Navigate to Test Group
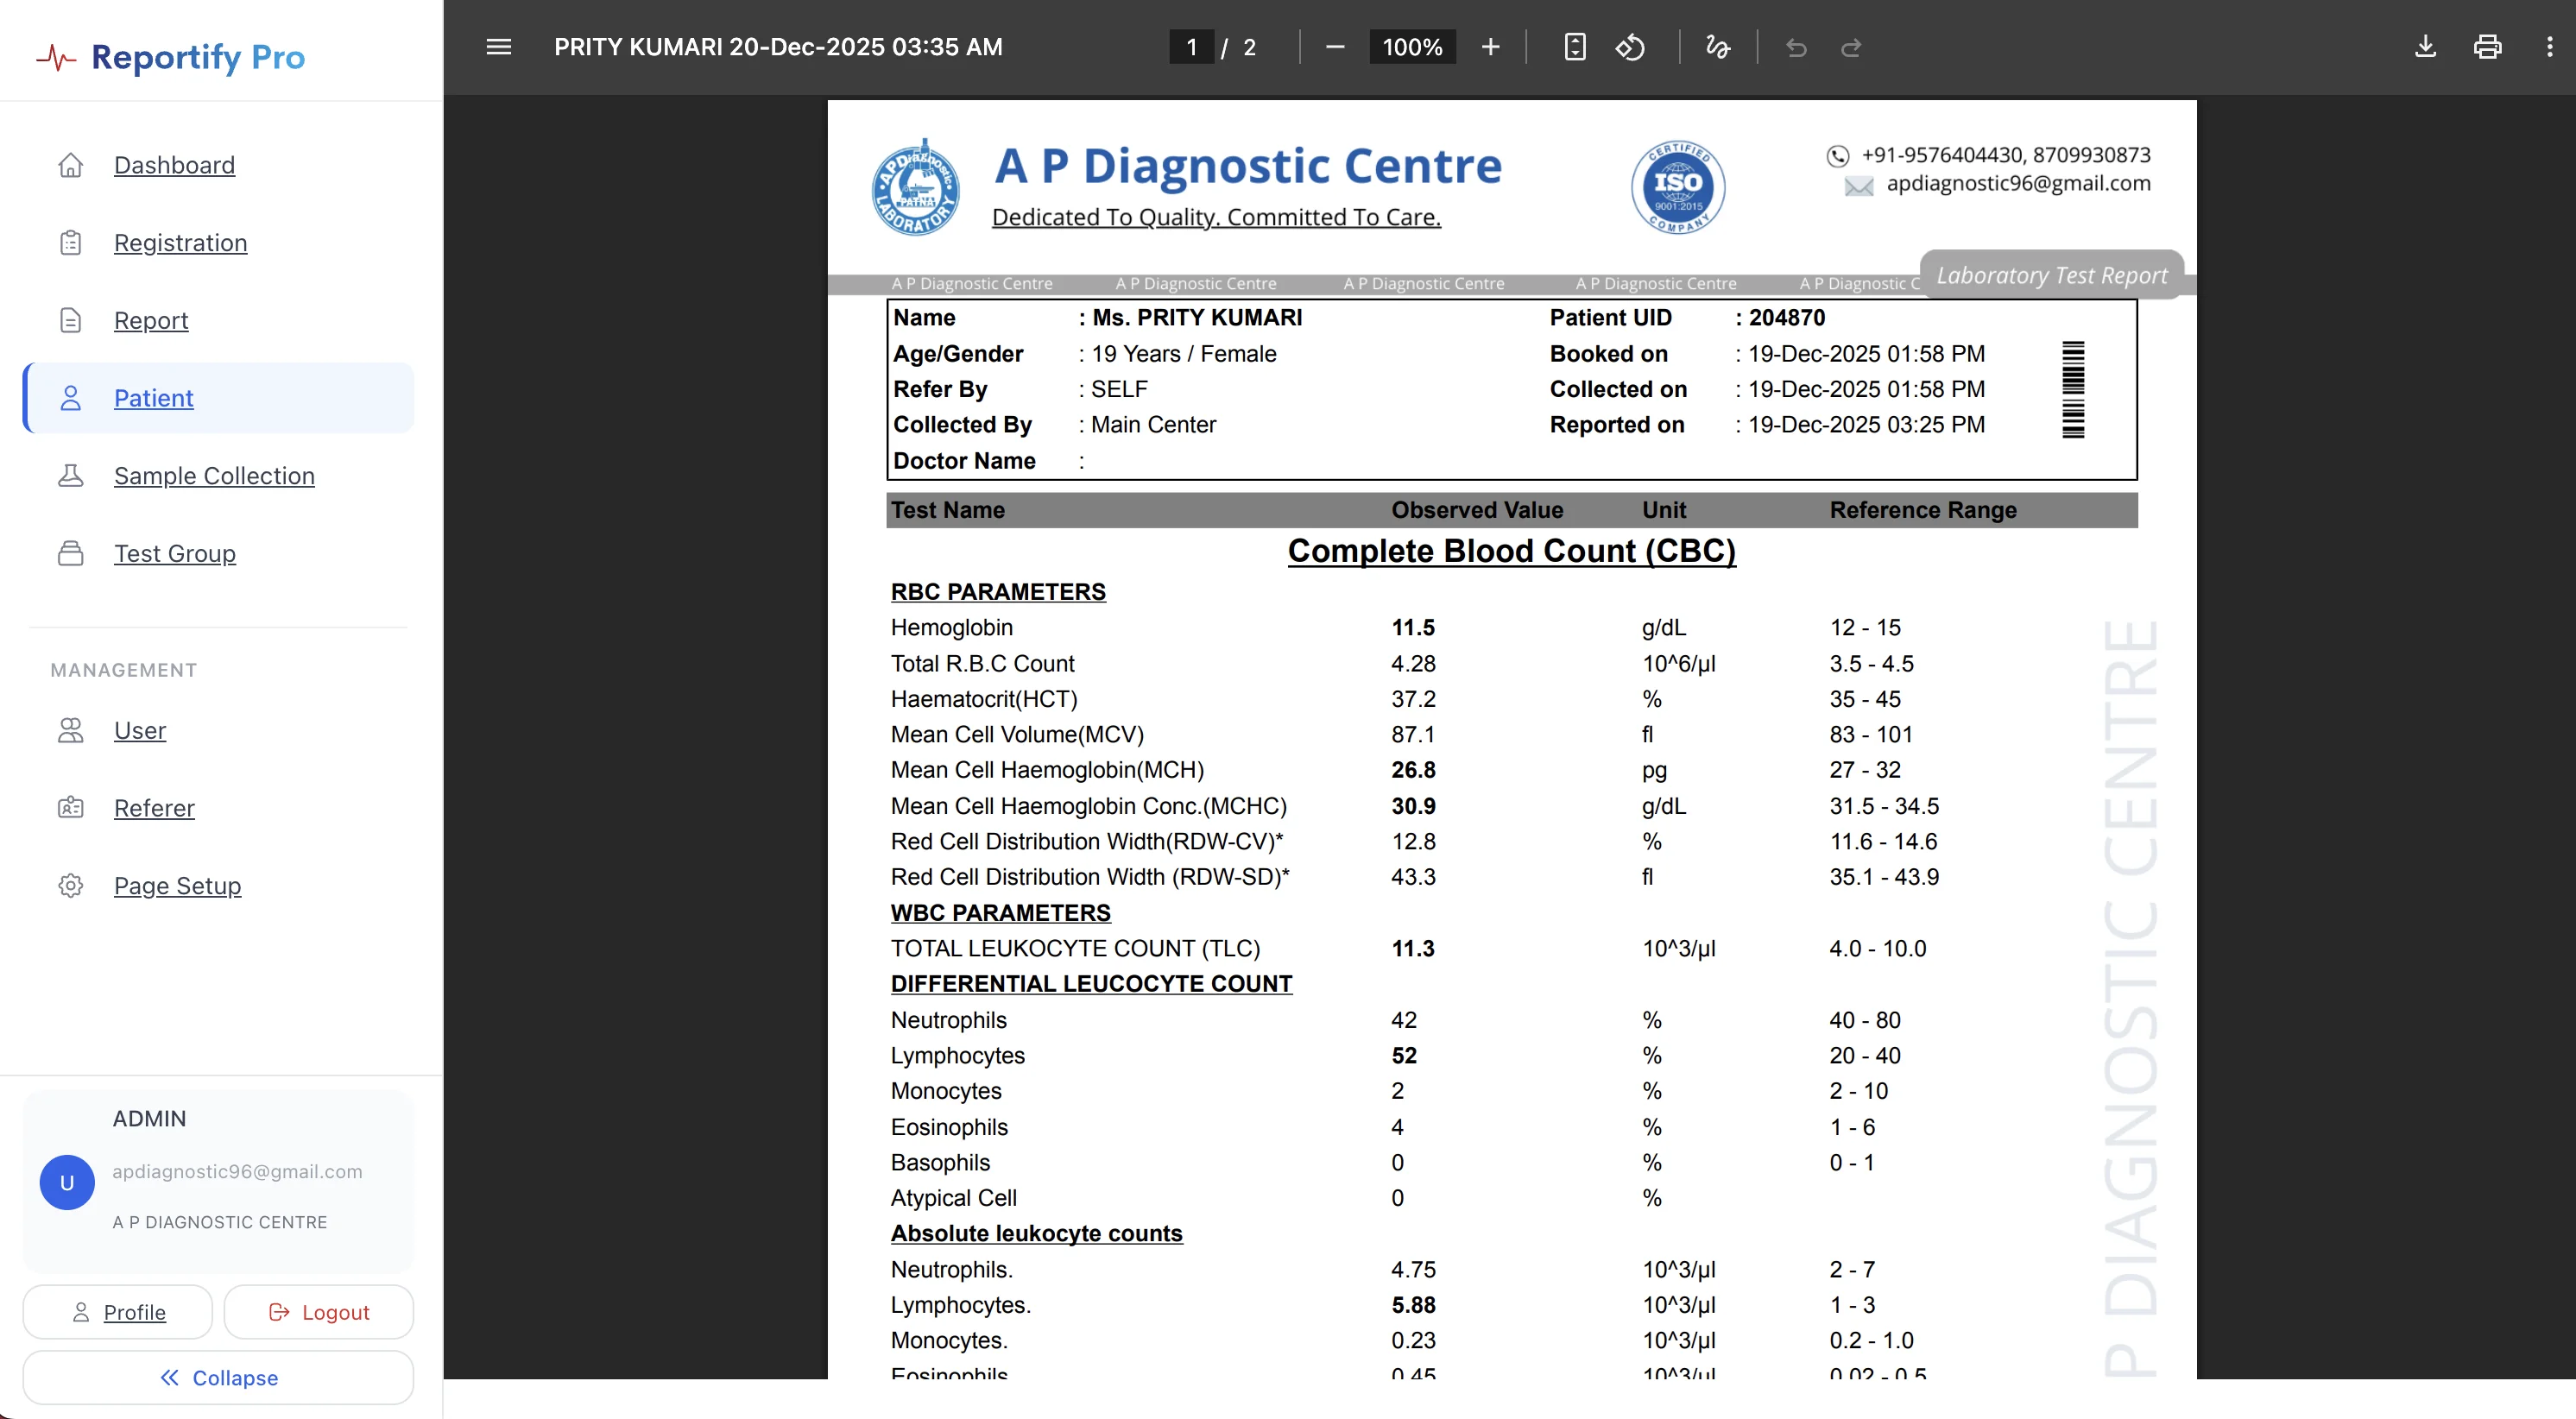 (x=175, y=553)
